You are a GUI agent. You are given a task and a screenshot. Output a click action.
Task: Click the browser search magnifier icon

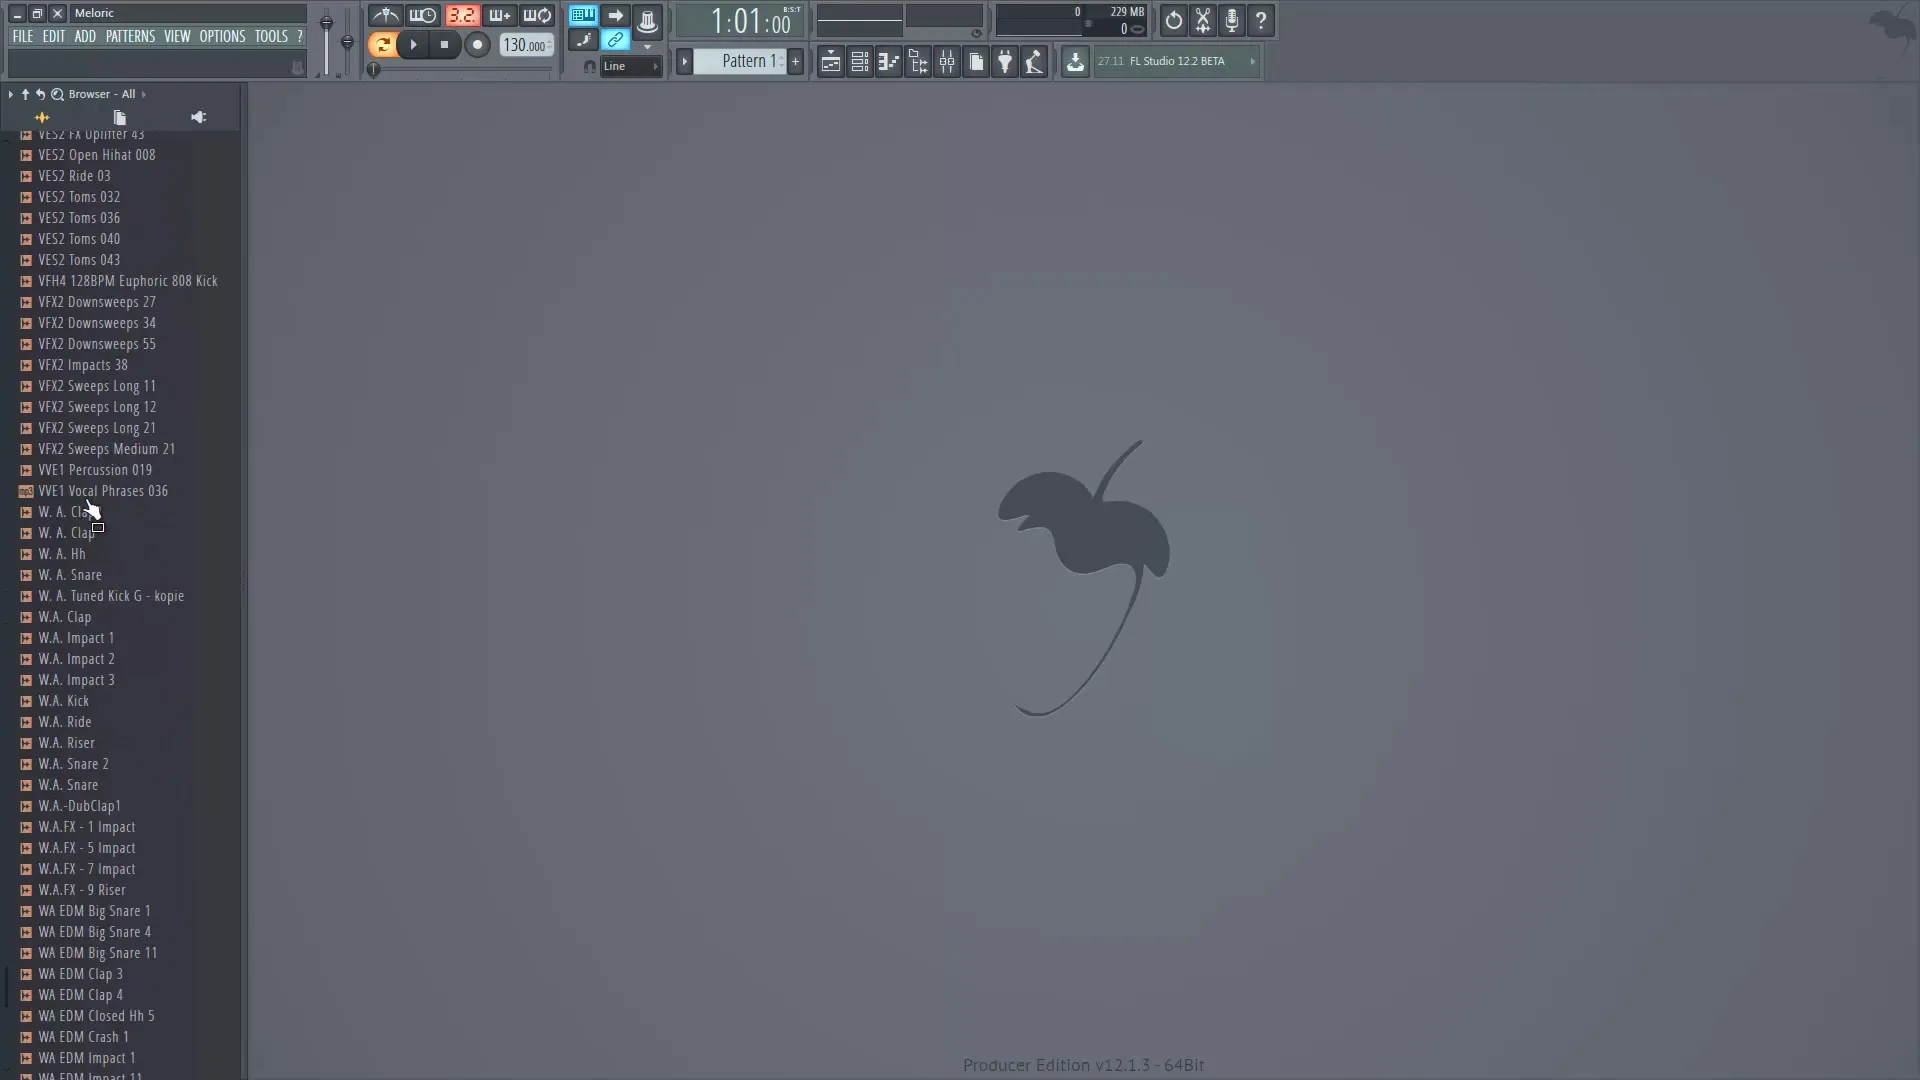tap(57, 94)
